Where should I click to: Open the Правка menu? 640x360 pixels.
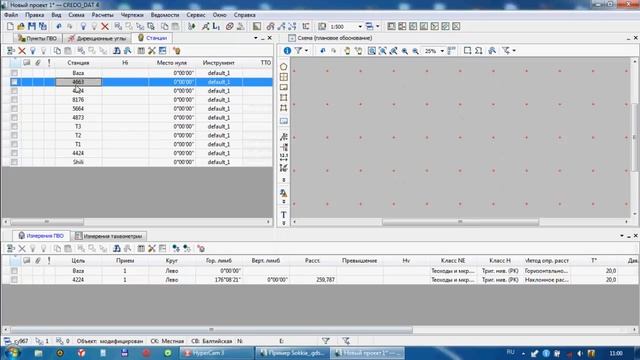coord(34,15)
